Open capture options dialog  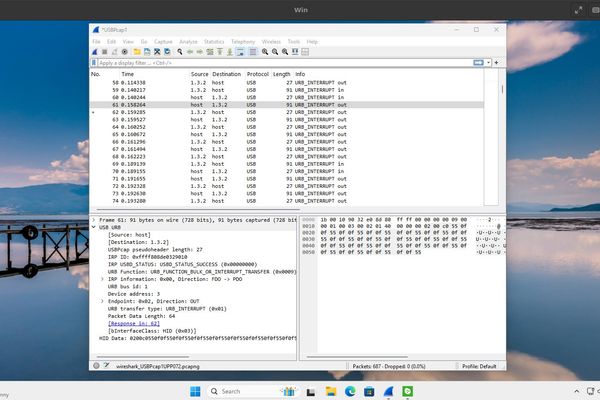(125, 52)
